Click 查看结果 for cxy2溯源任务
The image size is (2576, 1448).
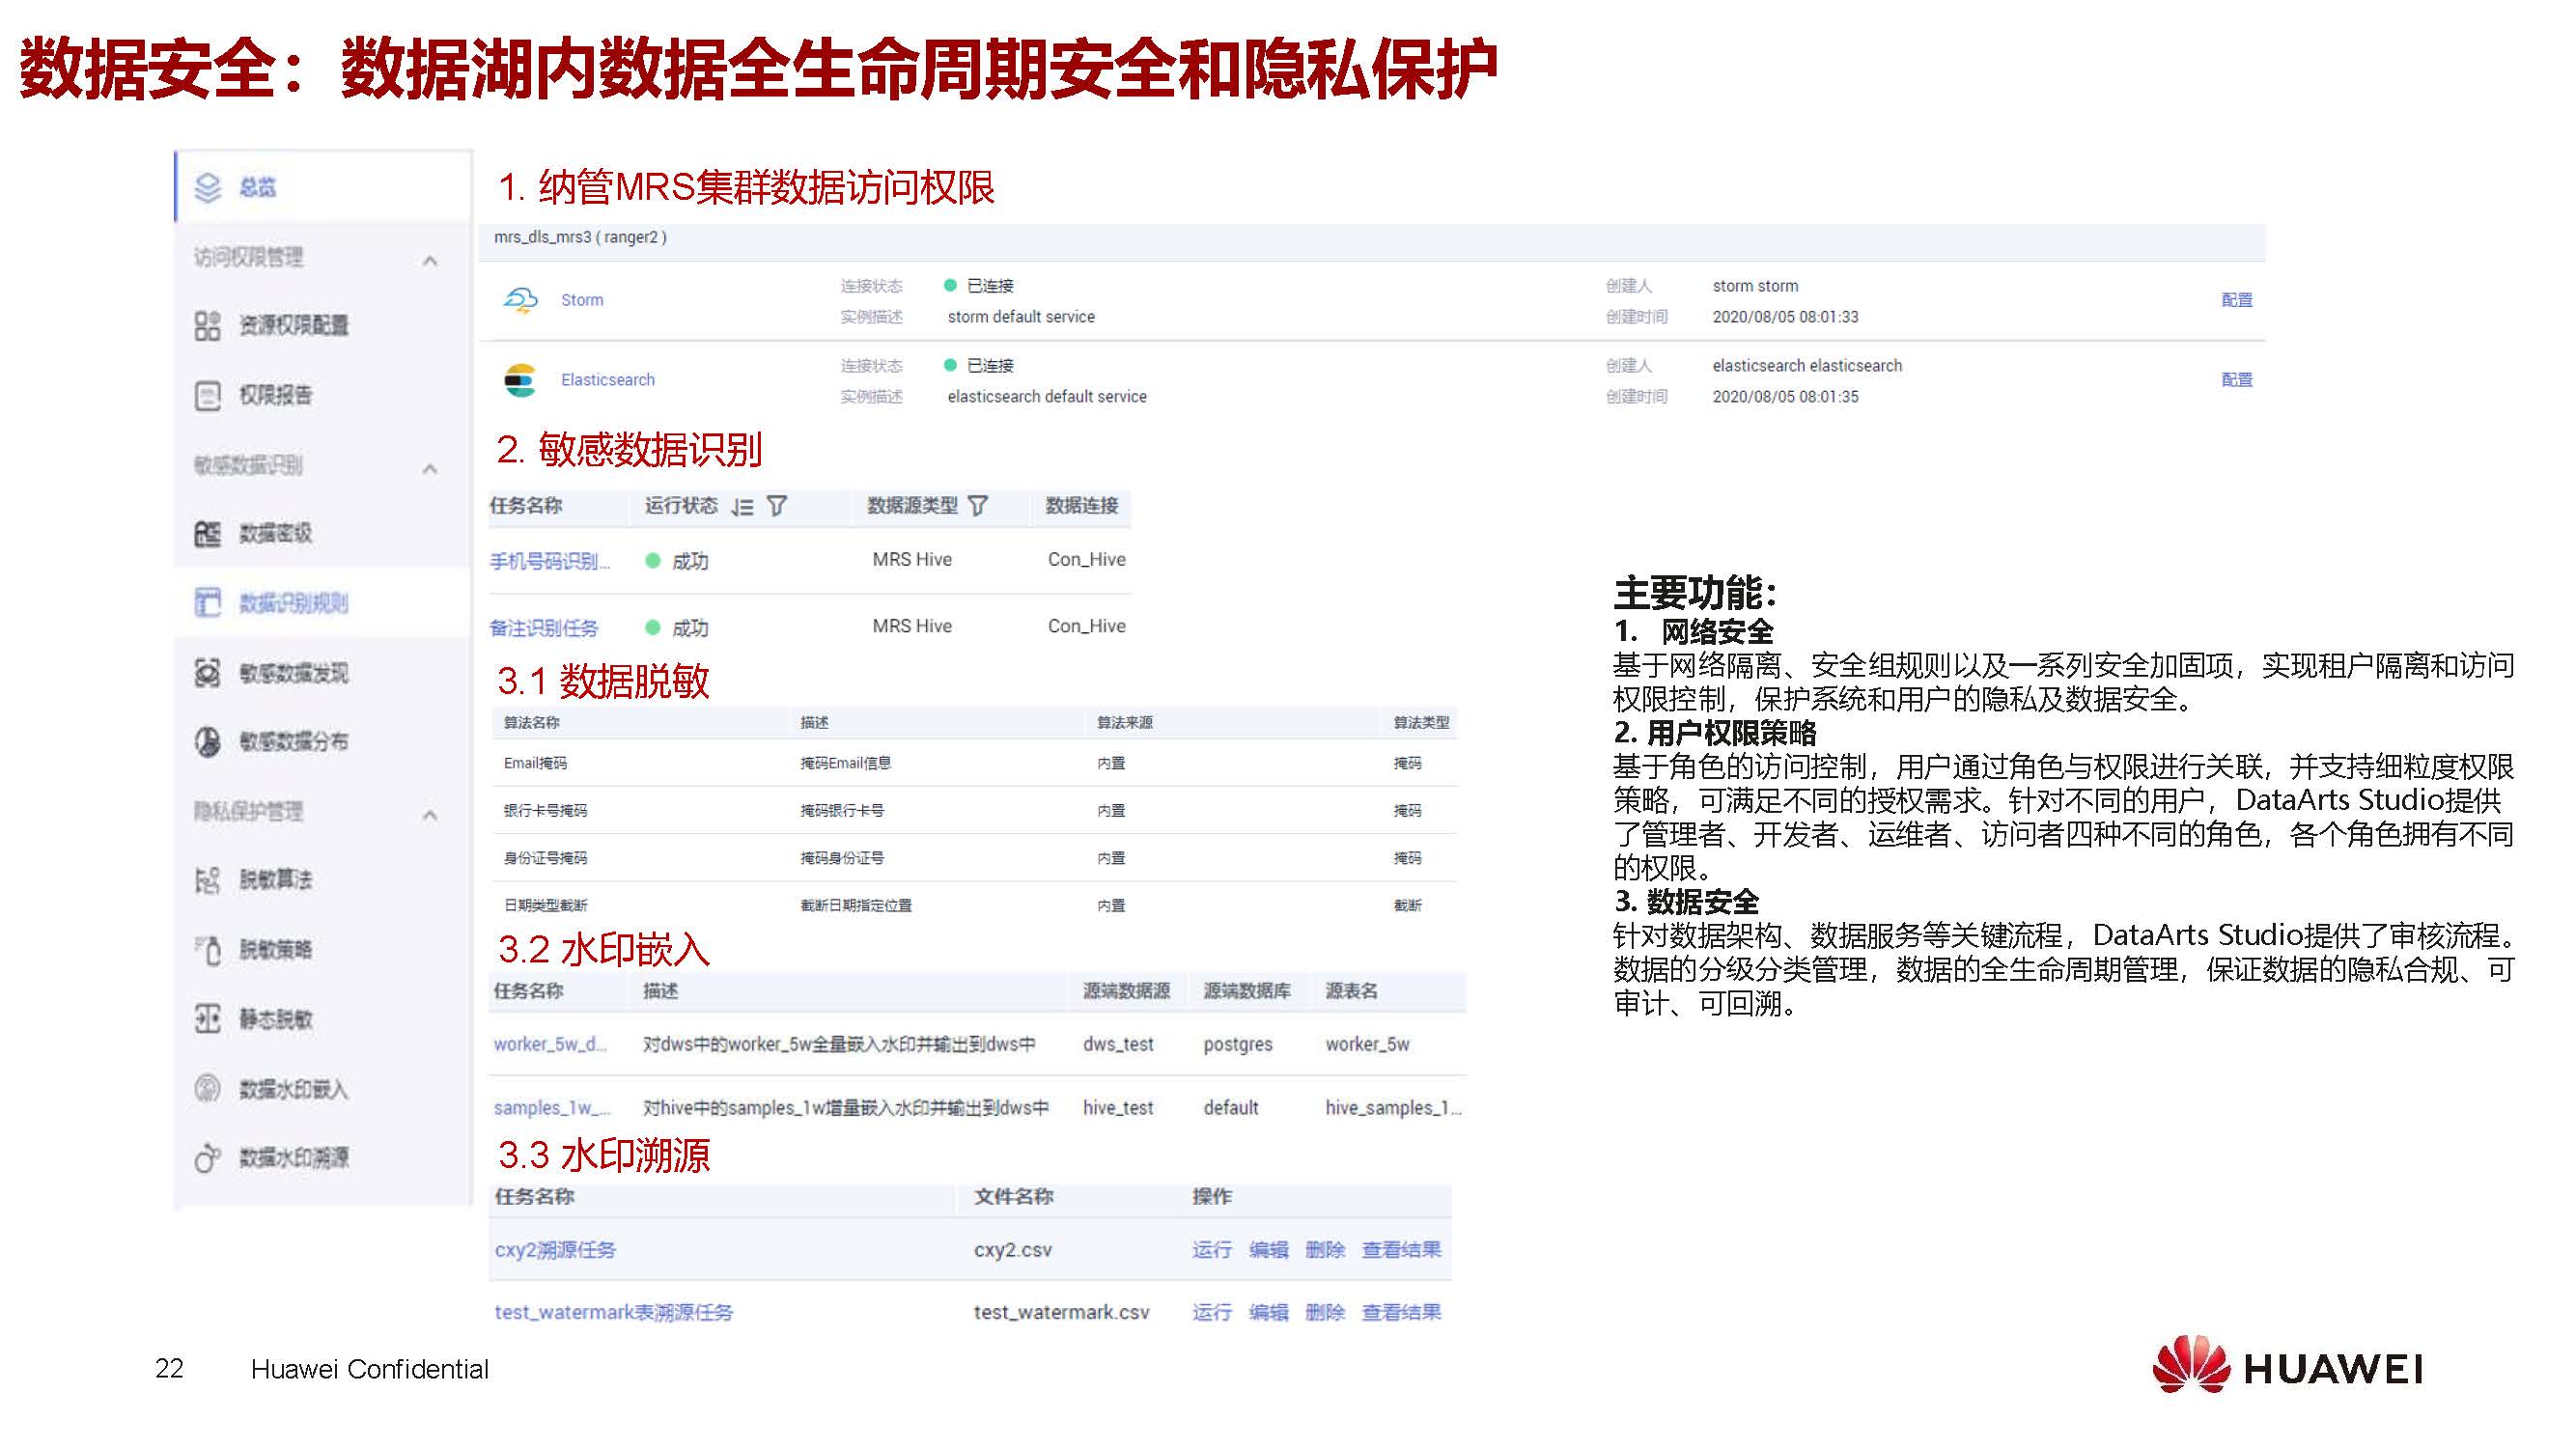pos(1401,1249)
